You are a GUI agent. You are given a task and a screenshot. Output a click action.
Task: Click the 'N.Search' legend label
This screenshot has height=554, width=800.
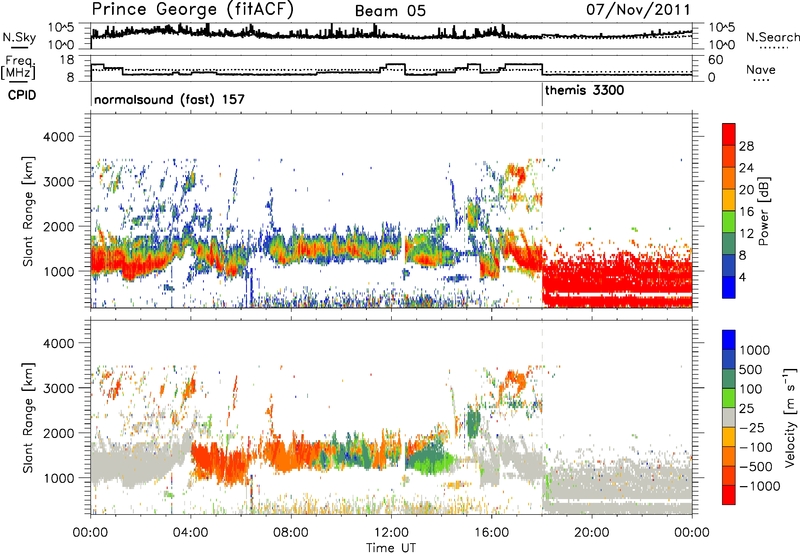point(772,37)
